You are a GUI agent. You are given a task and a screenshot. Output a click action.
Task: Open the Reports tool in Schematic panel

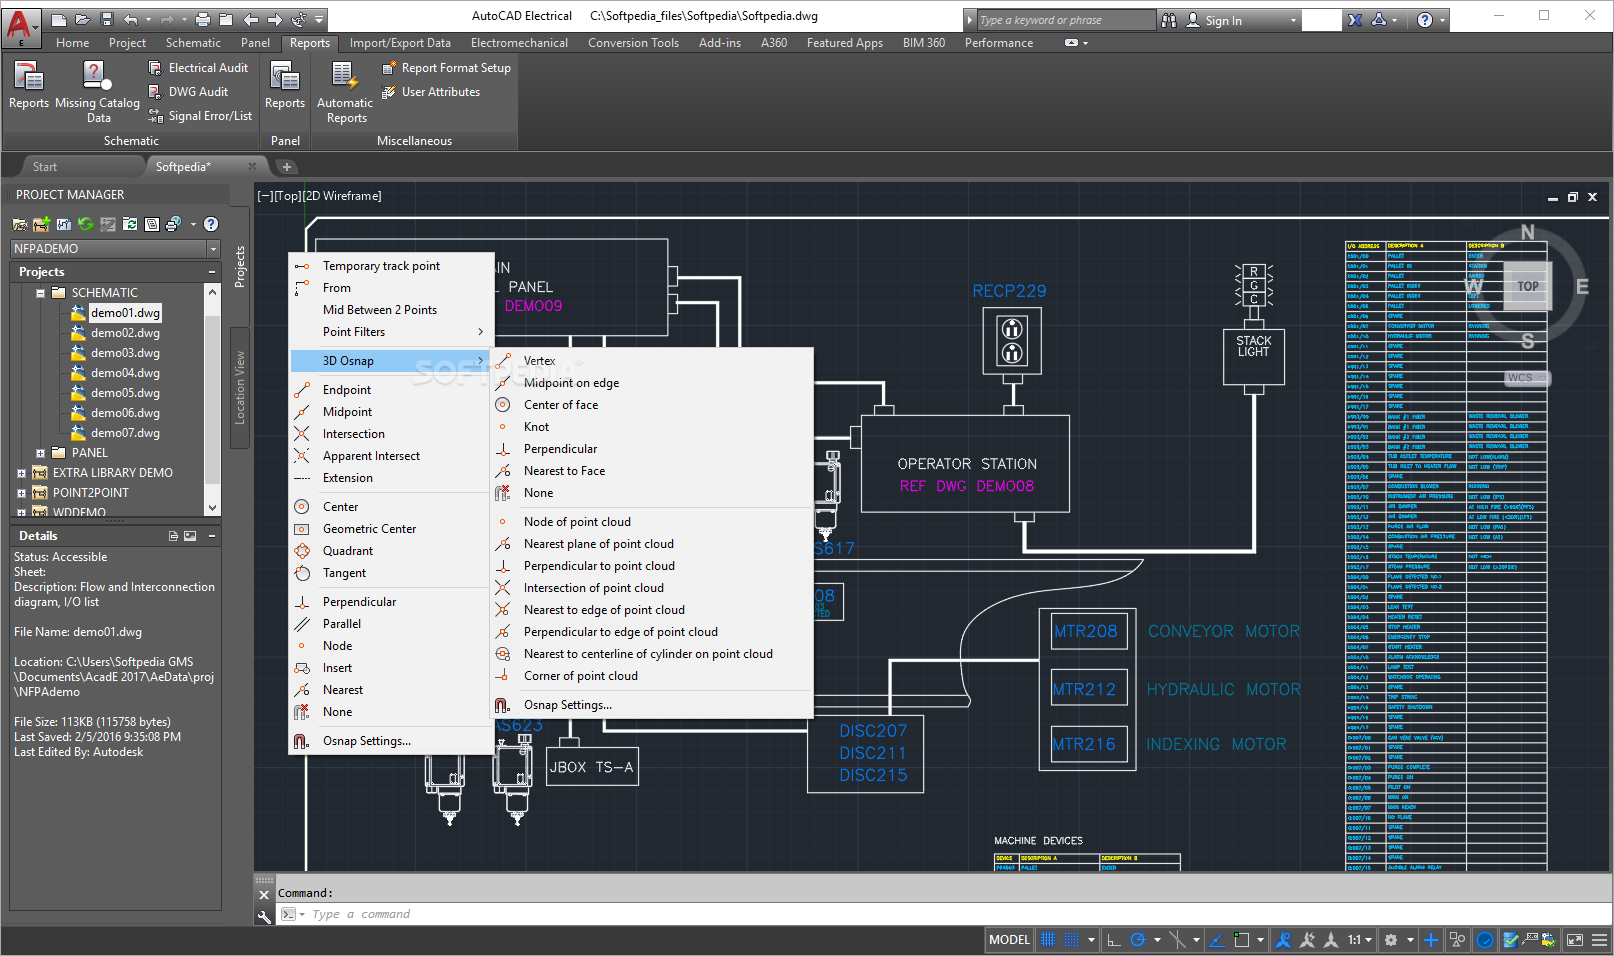coord(29,86)
